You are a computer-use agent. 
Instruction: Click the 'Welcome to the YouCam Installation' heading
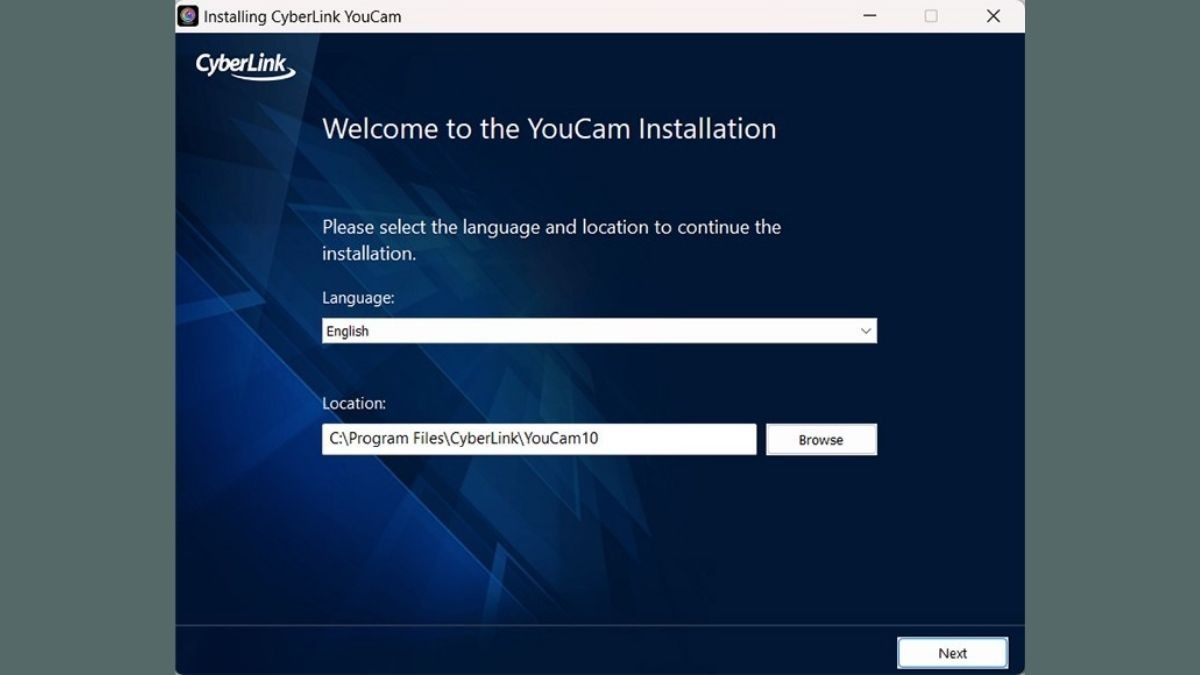[x=549, y=129]
